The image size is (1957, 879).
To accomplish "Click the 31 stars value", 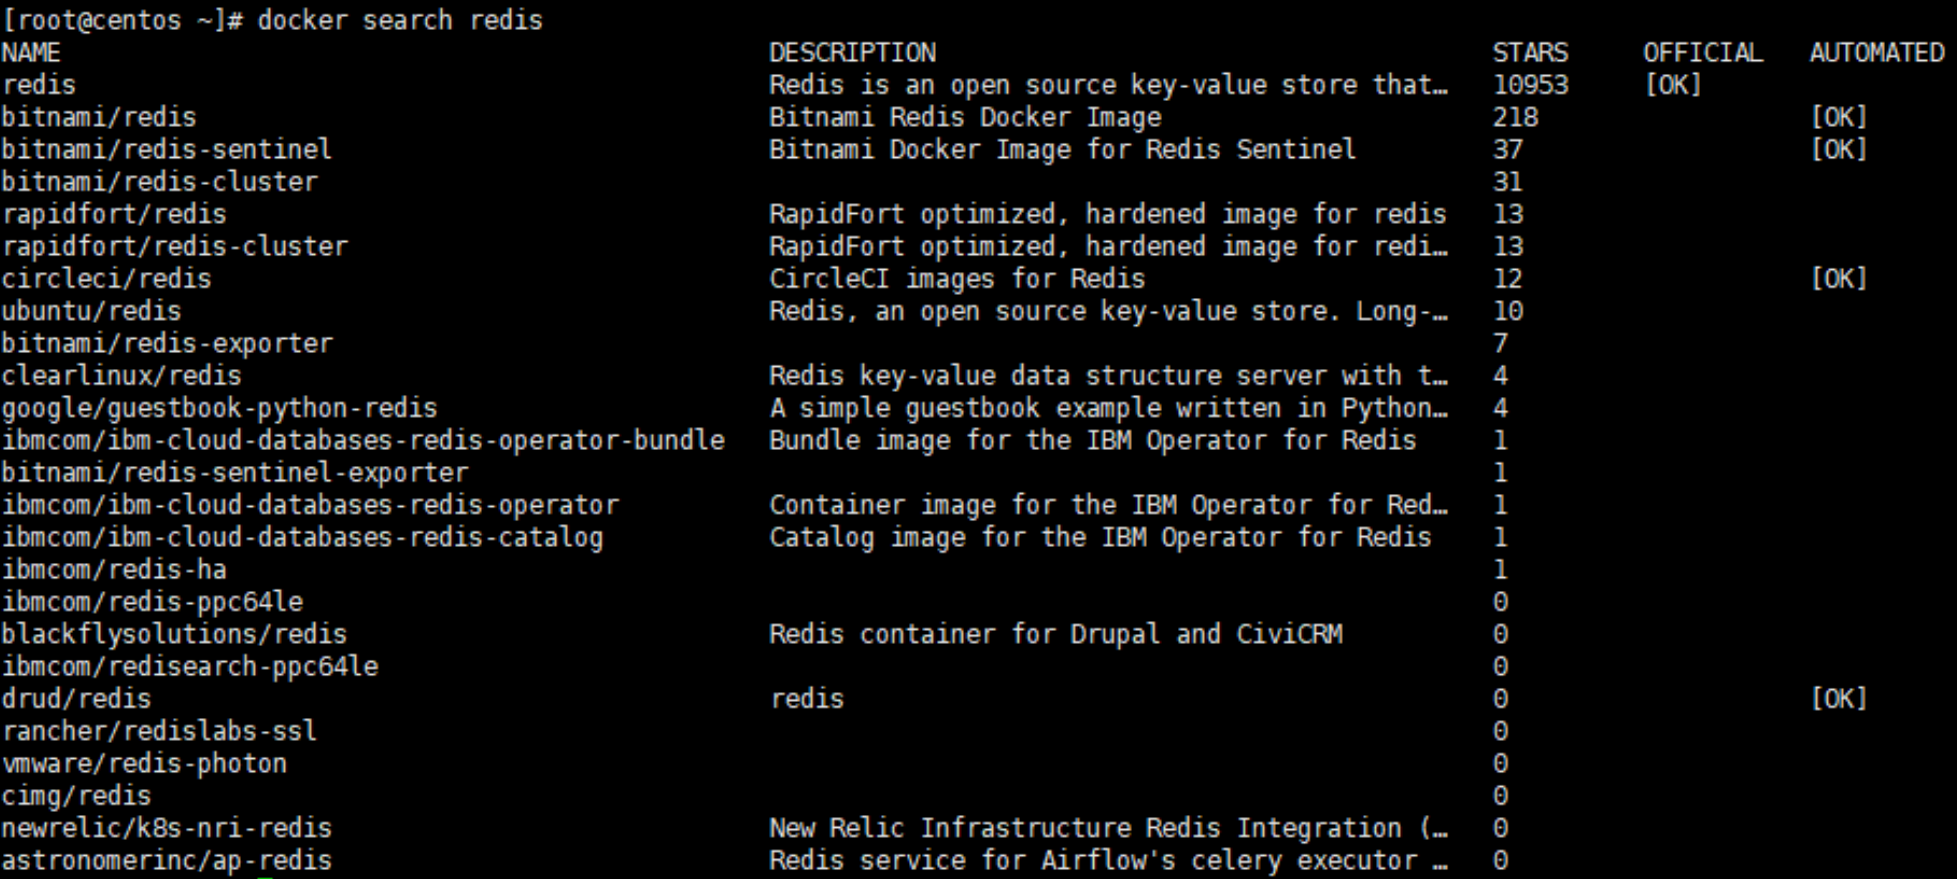I will pyautogui.click(x=1508, y=182).
